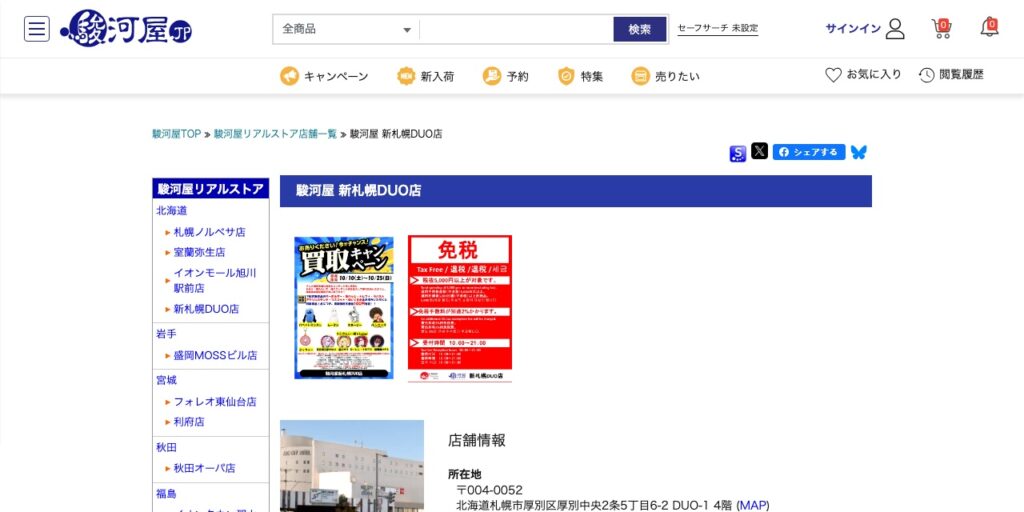The width and height of the screenshot is (1024, 512).
Task: Select イオンモール旭川駅前店 in sidebar
Action: 215,280
